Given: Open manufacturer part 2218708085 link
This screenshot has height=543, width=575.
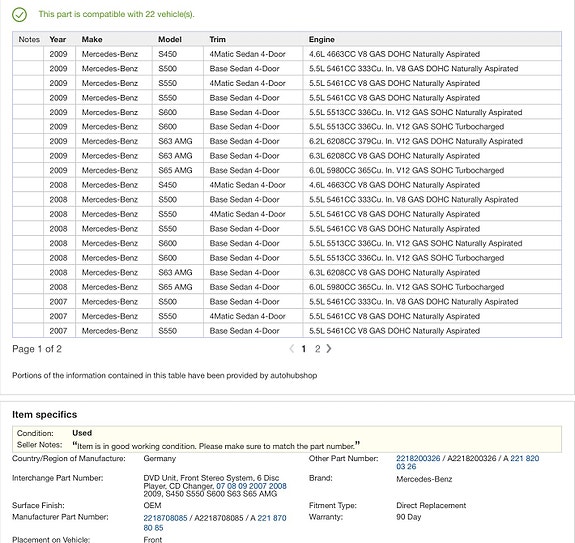Looking at the screenshot, I should tap(165, 518).
